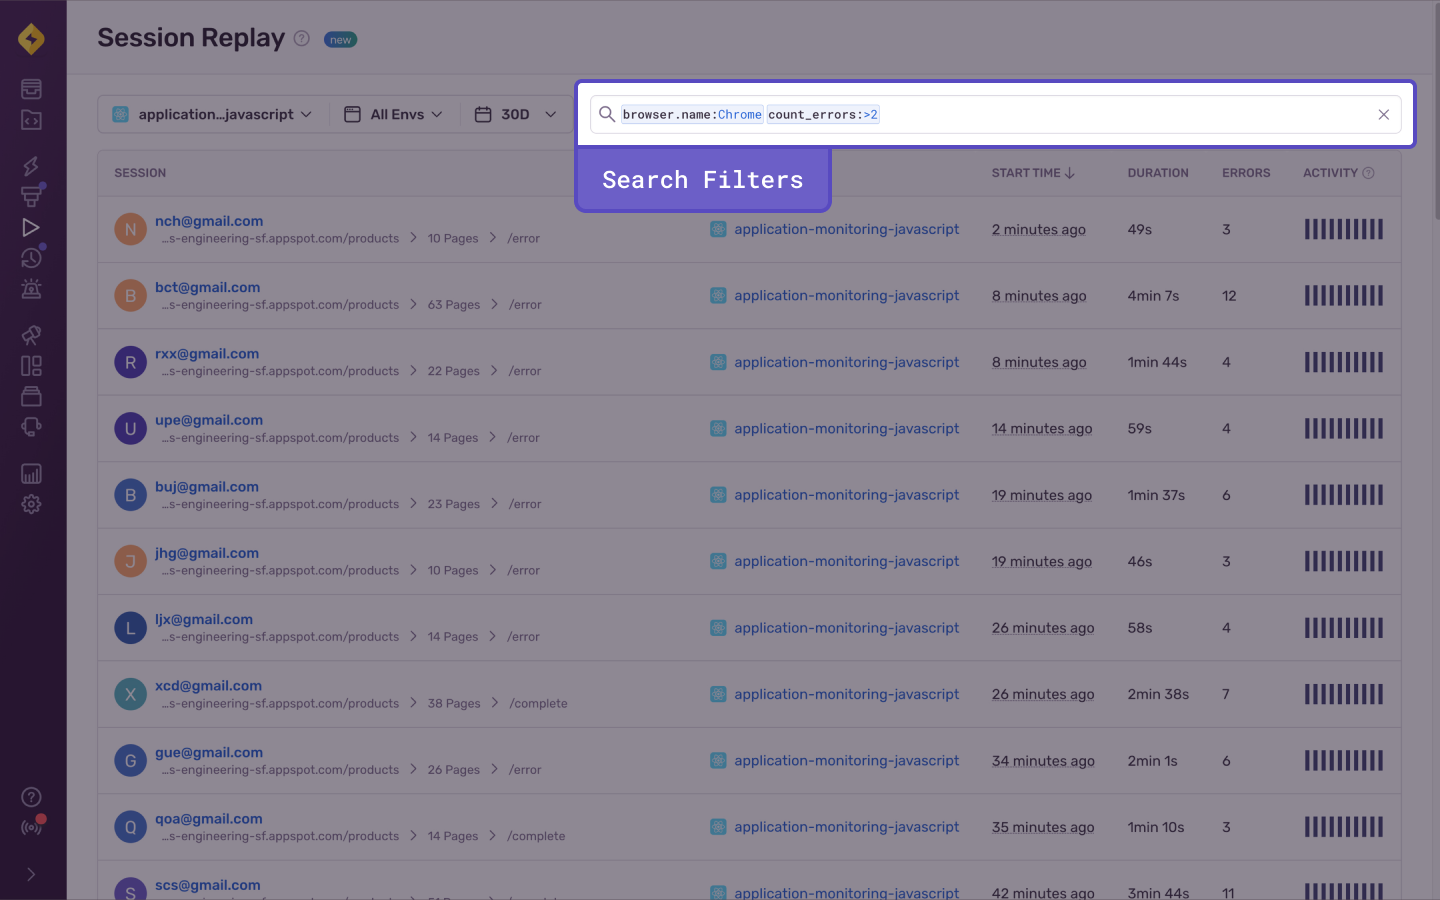Image resolution: width=1440 pixels, height=900 pixels.
Task: Open Session Replays via play triangle icon
Action: click(x=31, y=227)
